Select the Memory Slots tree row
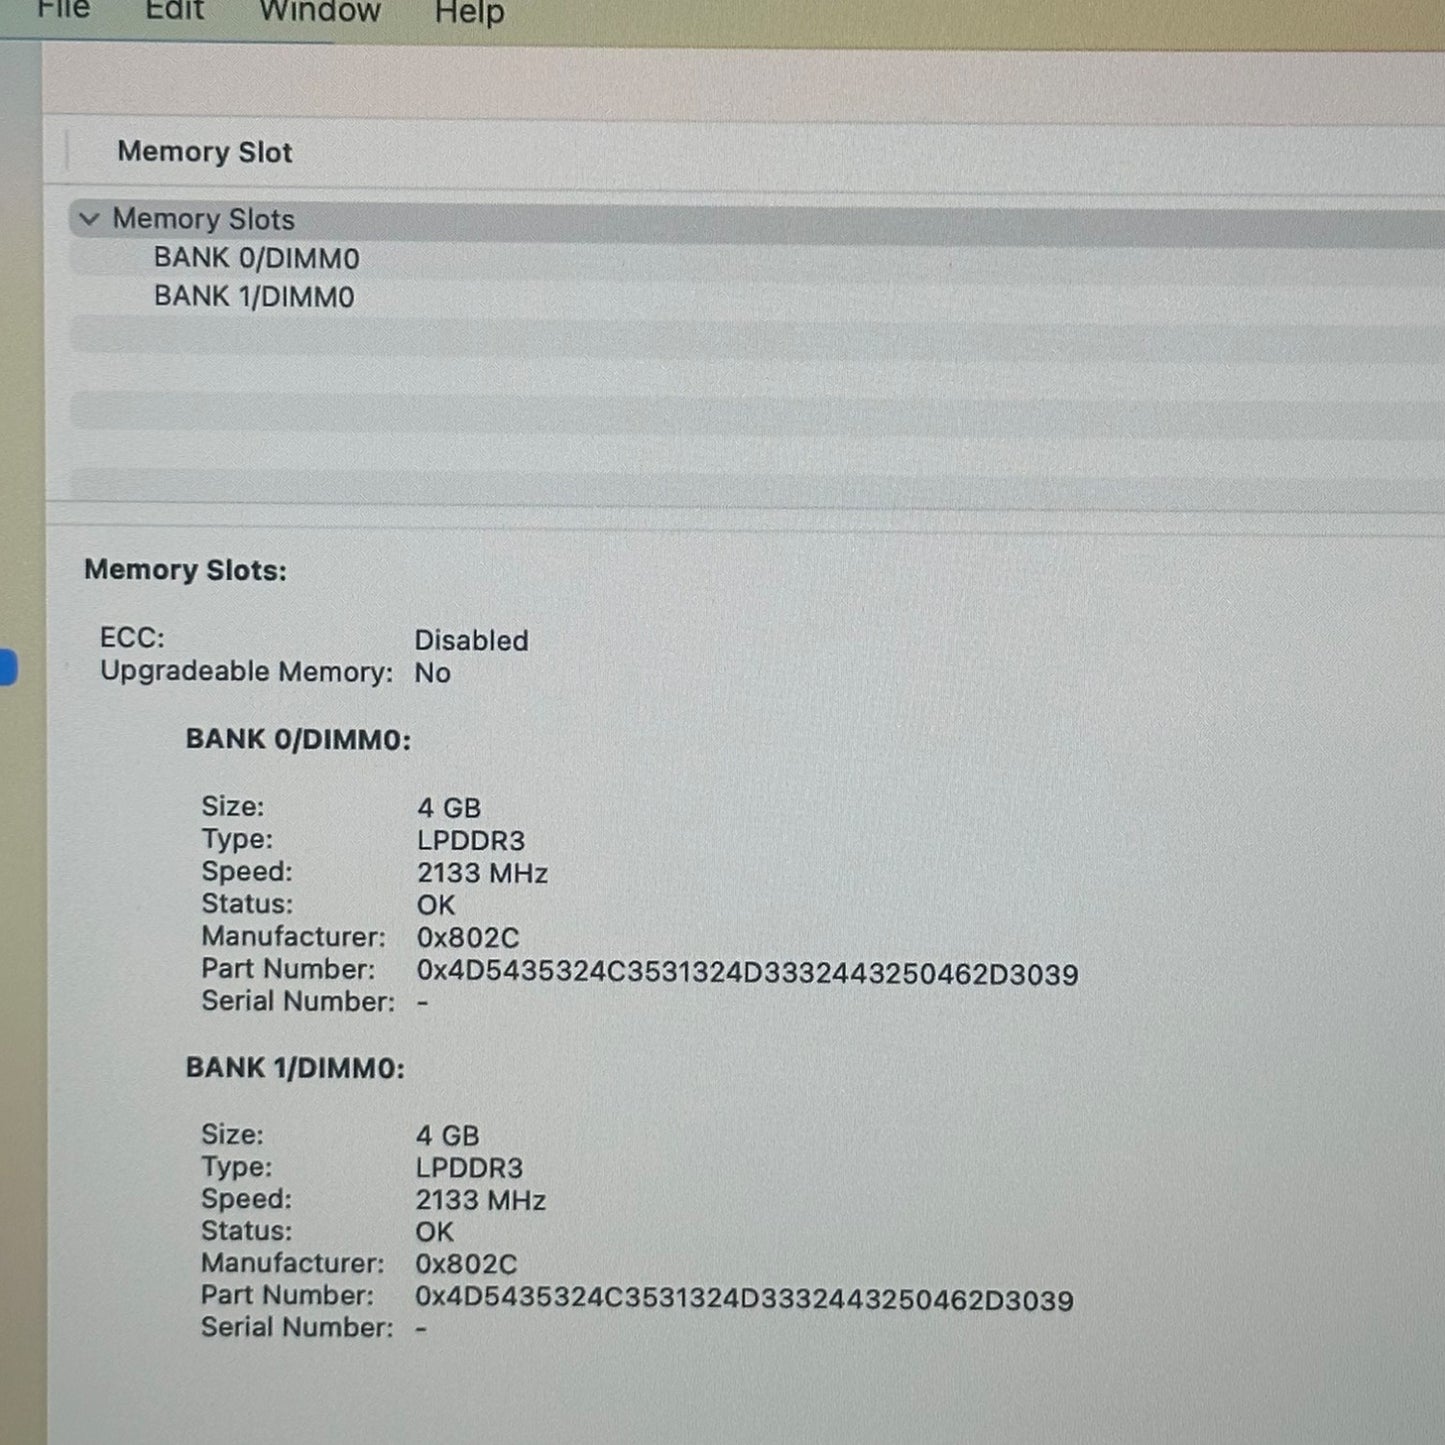Screen dimensions: 1445x1445 point(203,219)
